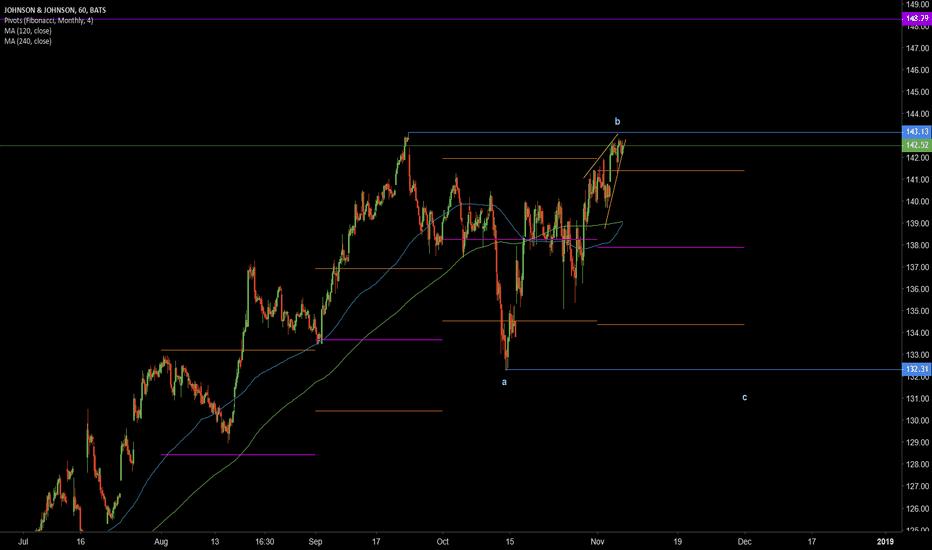Click the 'Nov' date on time axis
The height and width of the screenshot is (550, 932).
tap(597, 542)
